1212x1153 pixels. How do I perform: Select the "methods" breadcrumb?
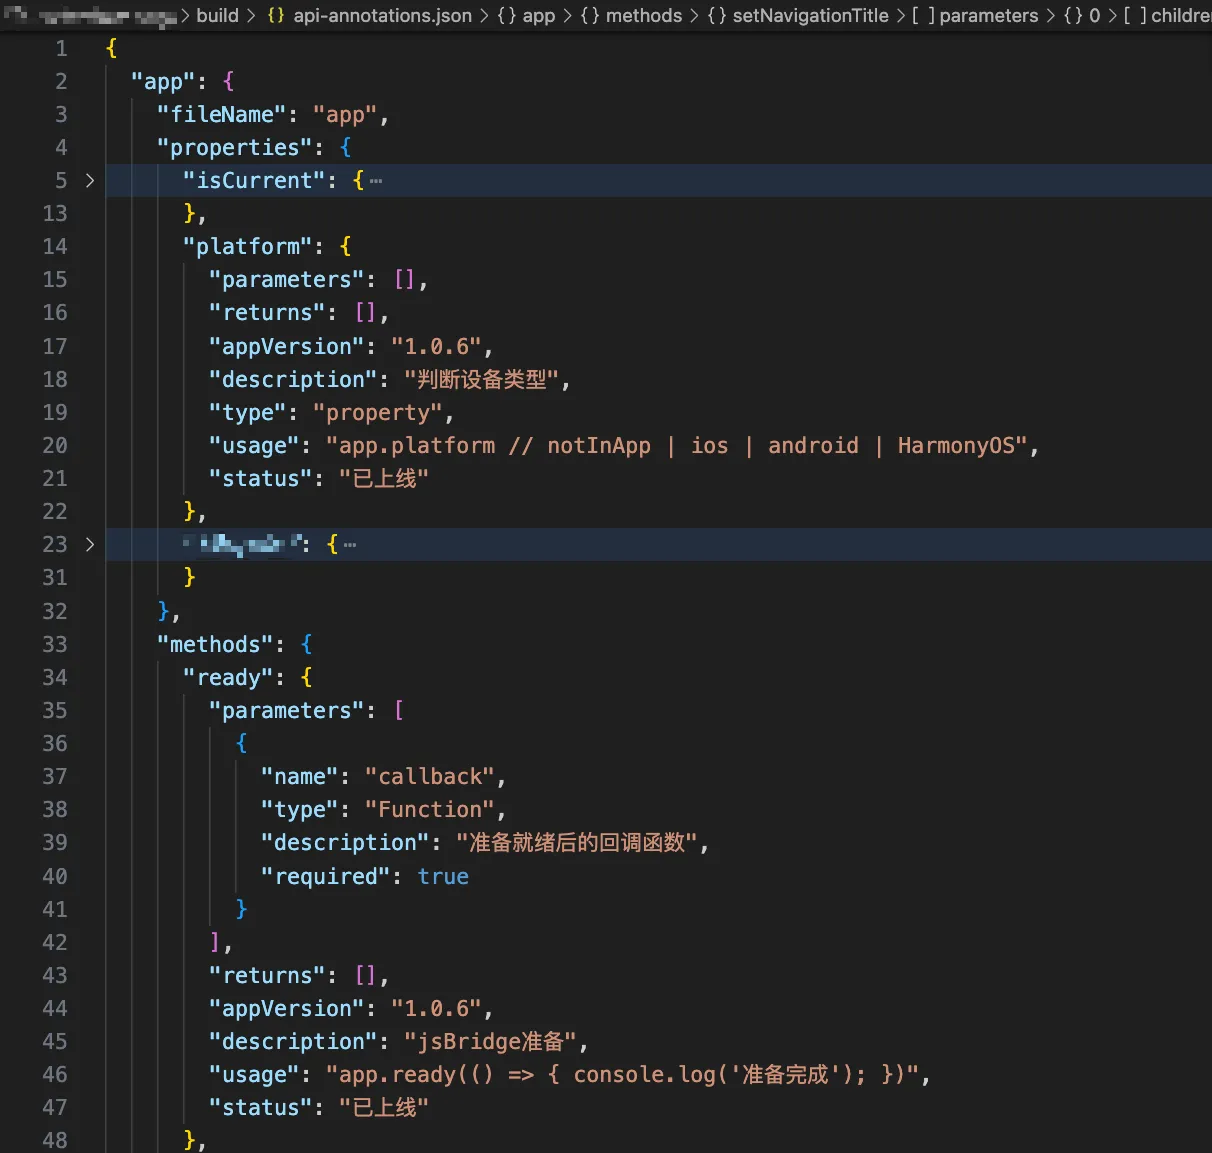pyautogui.click(x=643, y=16)
